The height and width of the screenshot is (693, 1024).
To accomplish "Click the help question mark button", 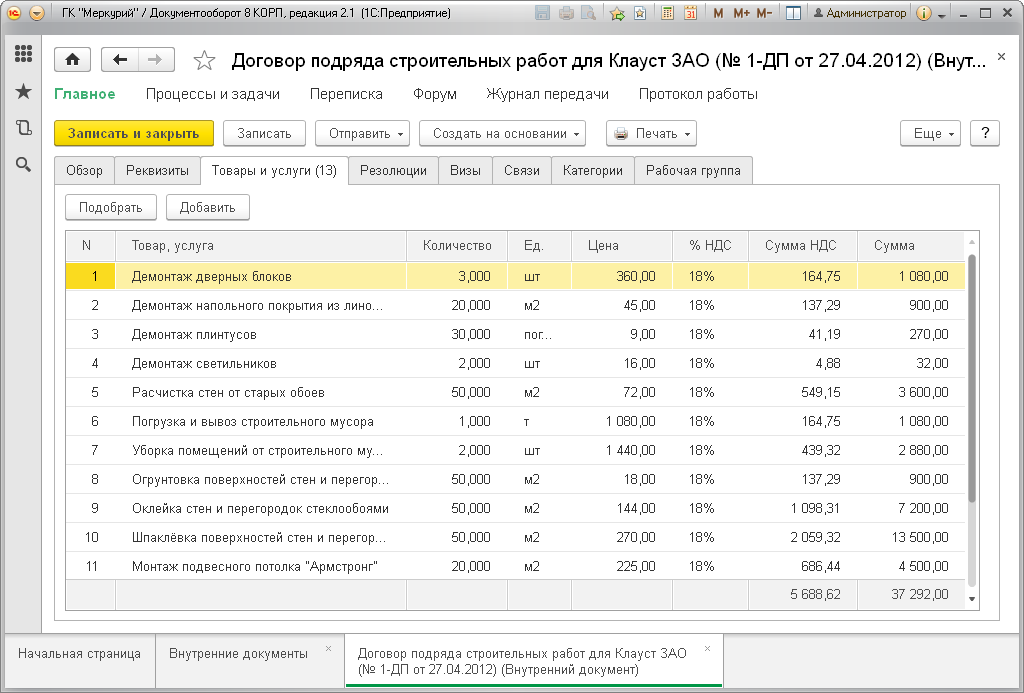I will (x=985, y=133).
